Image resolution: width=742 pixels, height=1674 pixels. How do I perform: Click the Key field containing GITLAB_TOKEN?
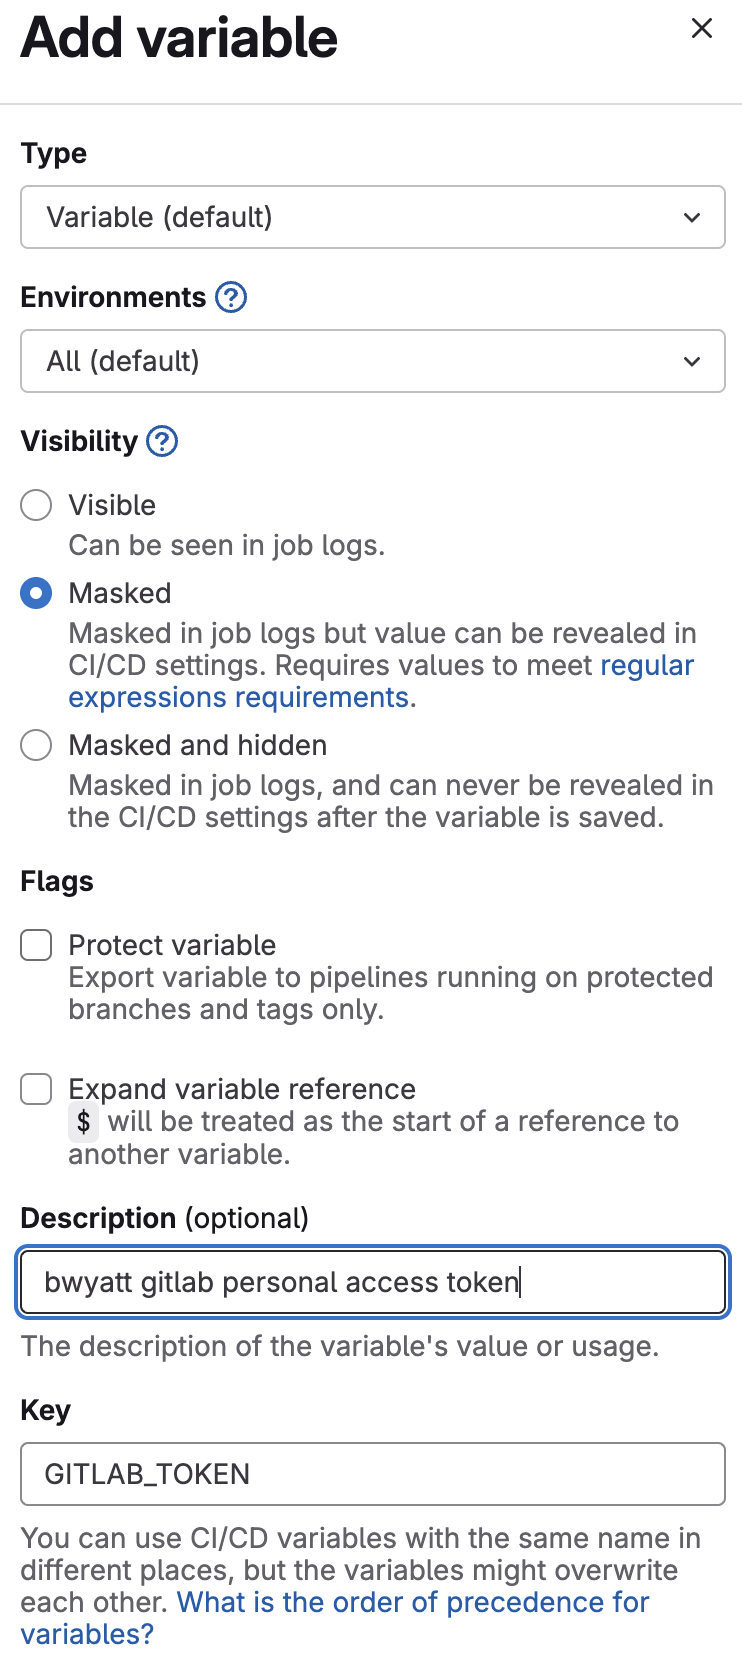[373, 1474]
